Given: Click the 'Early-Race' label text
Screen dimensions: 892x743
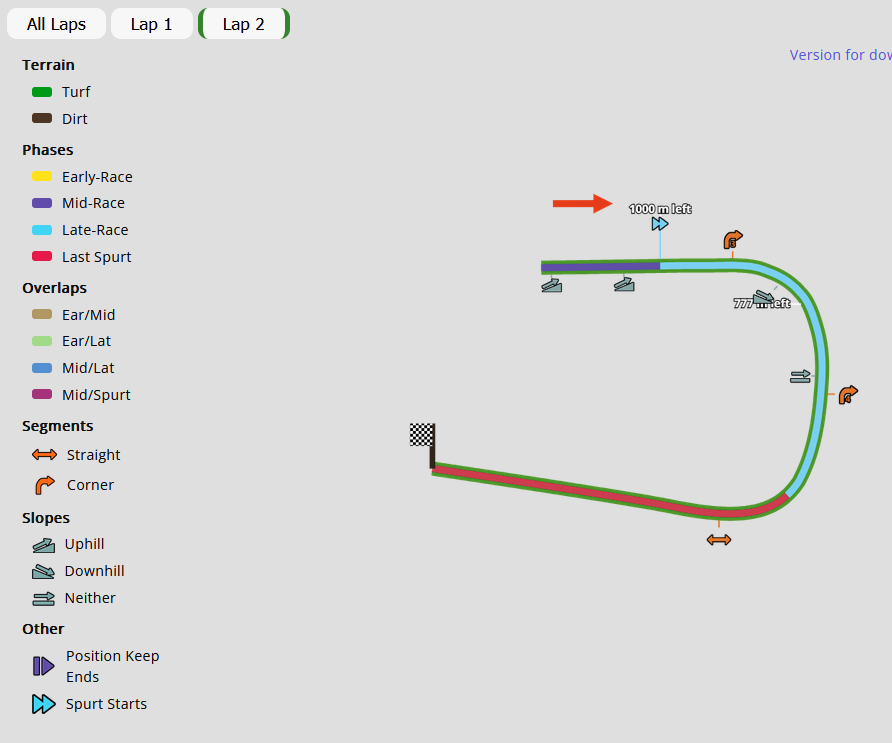Looking at the screenshot, I should click(x=97, y=177).
